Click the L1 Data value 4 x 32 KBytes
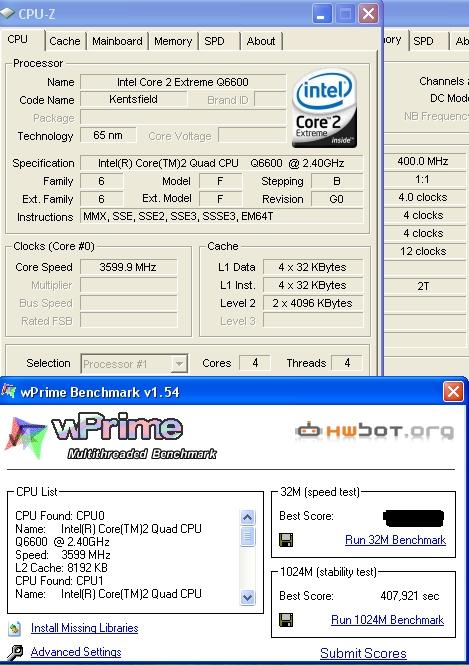Image resolution: width=469 pixels, height=665 pixels. [x=313, y=267]
